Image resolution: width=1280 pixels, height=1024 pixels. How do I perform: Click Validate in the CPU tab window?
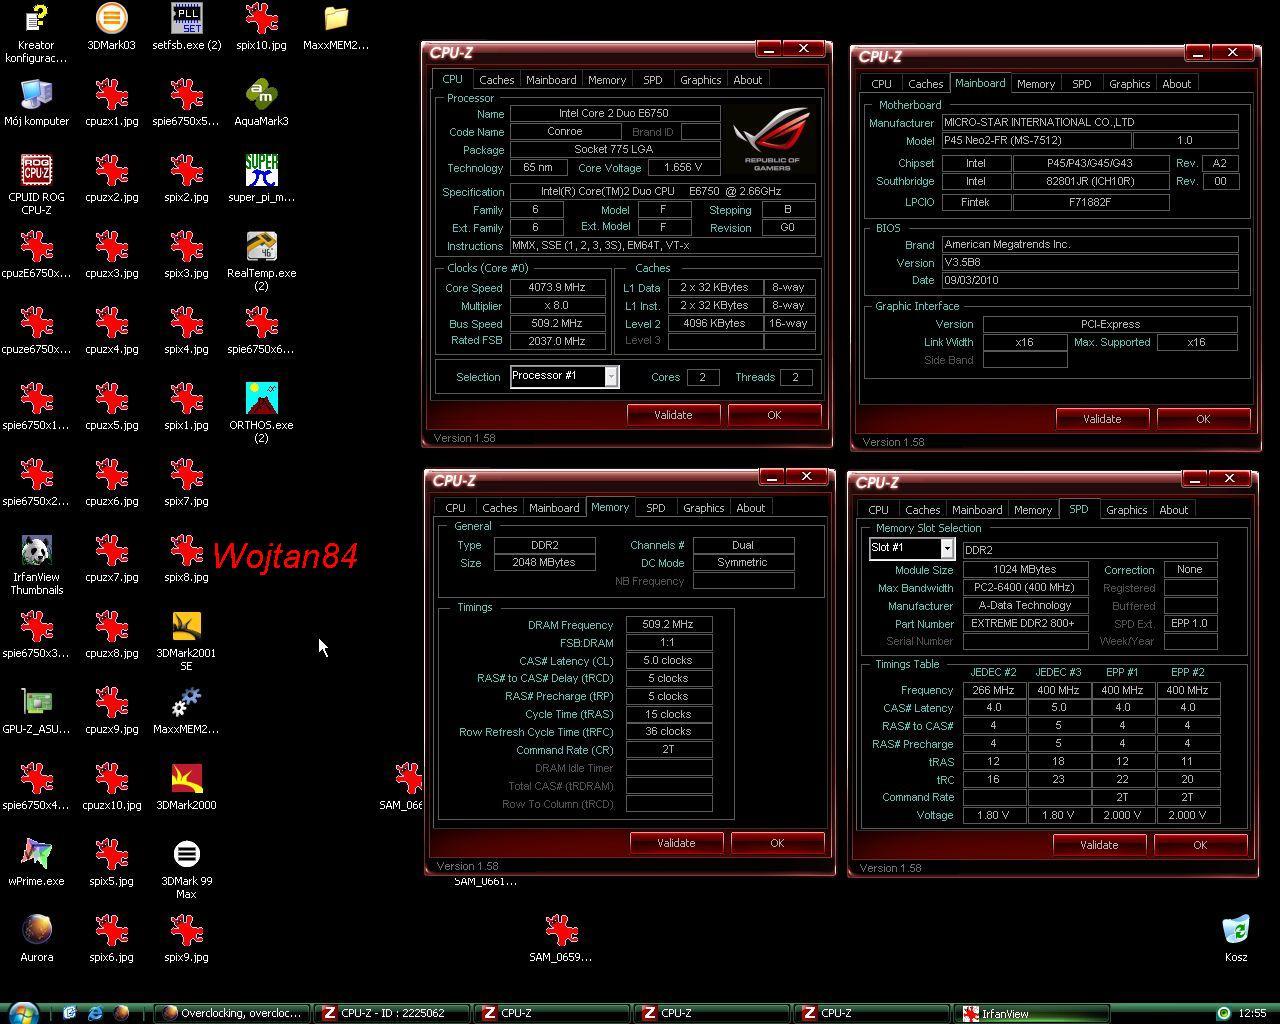(673, 415)
